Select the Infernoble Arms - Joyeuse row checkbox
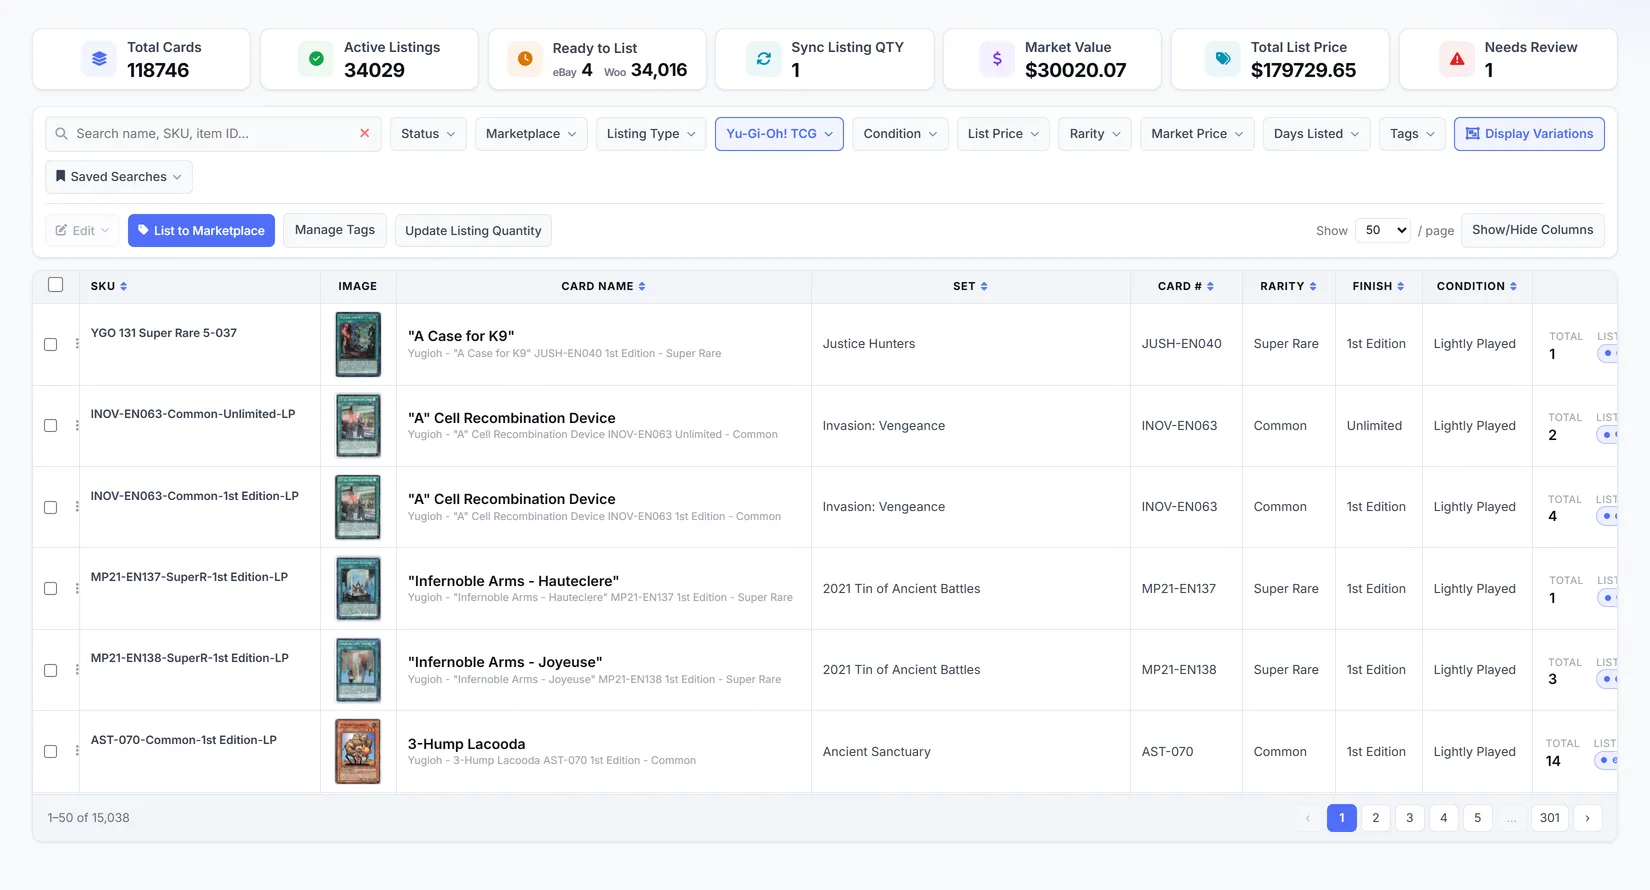Screen dimensions: 1650x890 pos(51,670)
